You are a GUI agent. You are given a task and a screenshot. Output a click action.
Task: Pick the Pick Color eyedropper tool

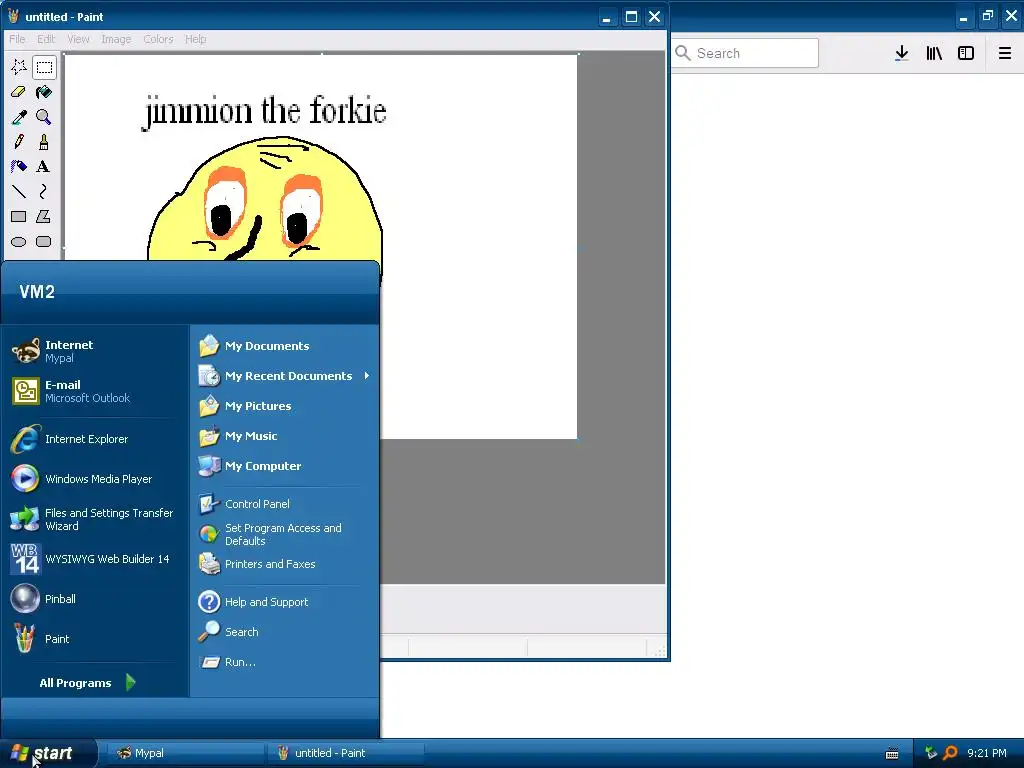(x=18, y=117)
